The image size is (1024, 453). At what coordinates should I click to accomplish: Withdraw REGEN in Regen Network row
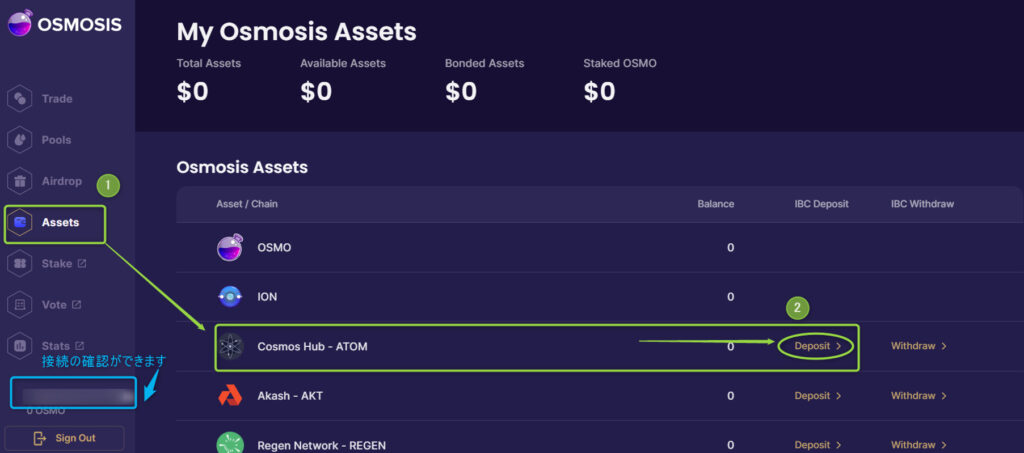click(x=919, y=445)
